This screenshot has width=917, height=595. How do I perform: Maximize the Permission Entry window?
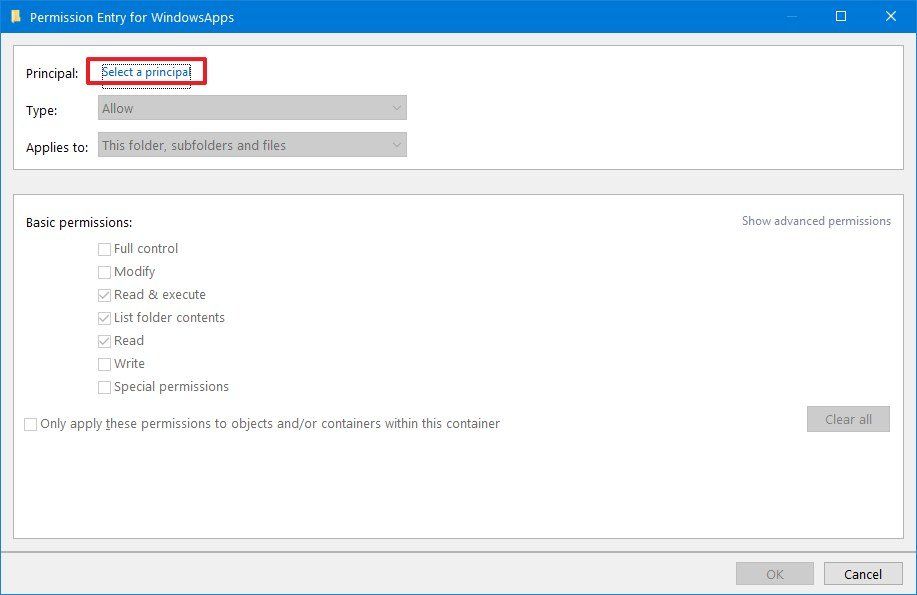839,16
